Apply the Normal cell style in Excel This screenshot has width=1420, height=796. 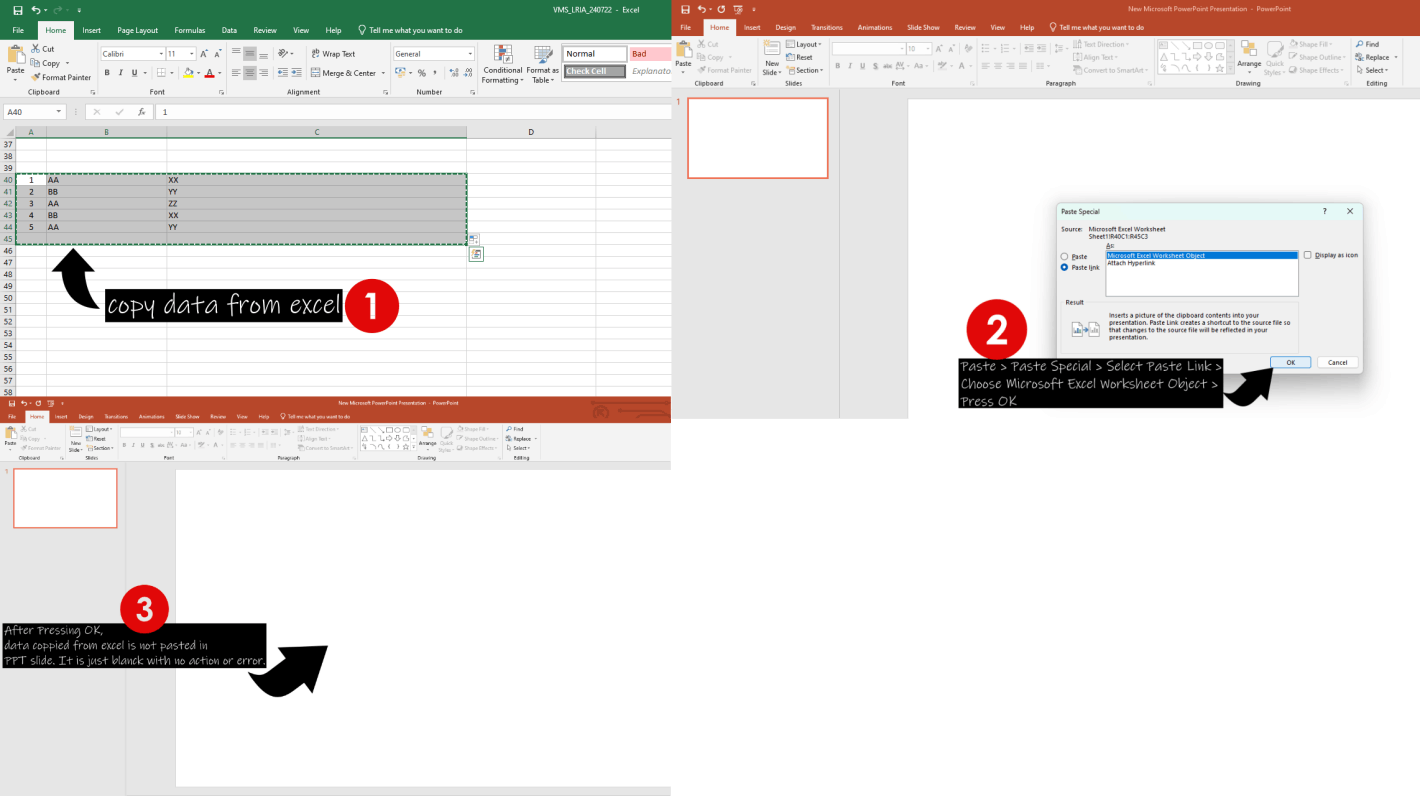pos(595,54)
